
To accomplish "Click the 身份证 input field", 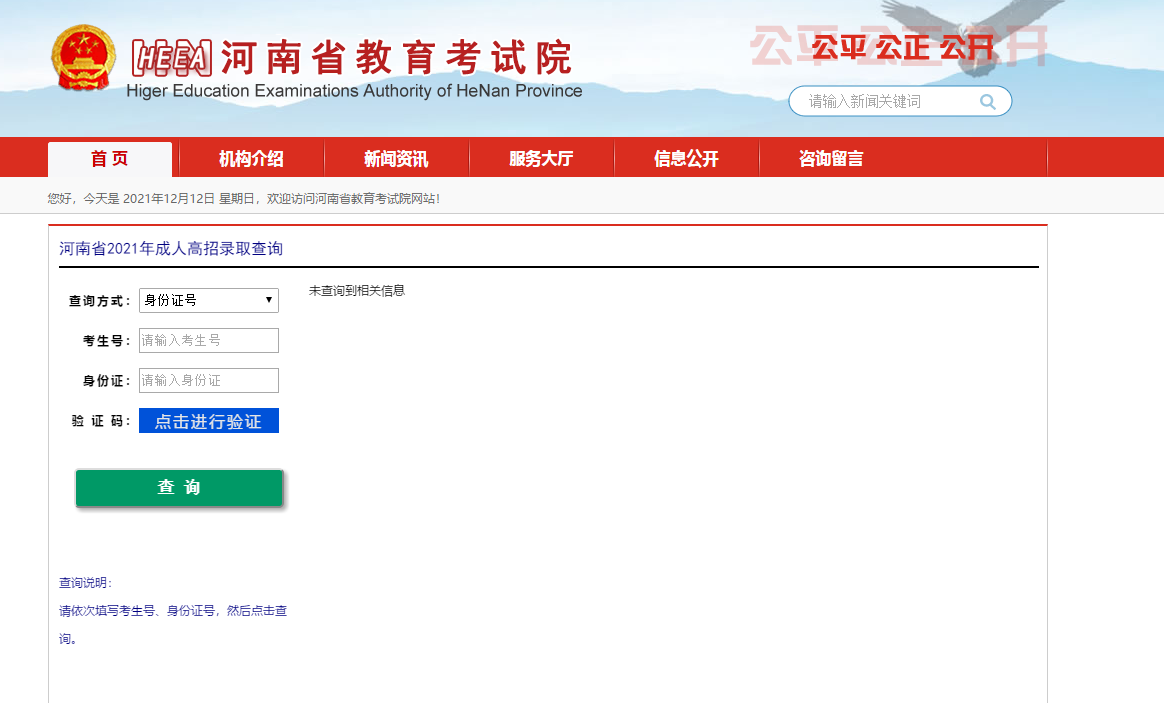I will tap(208, 380).
